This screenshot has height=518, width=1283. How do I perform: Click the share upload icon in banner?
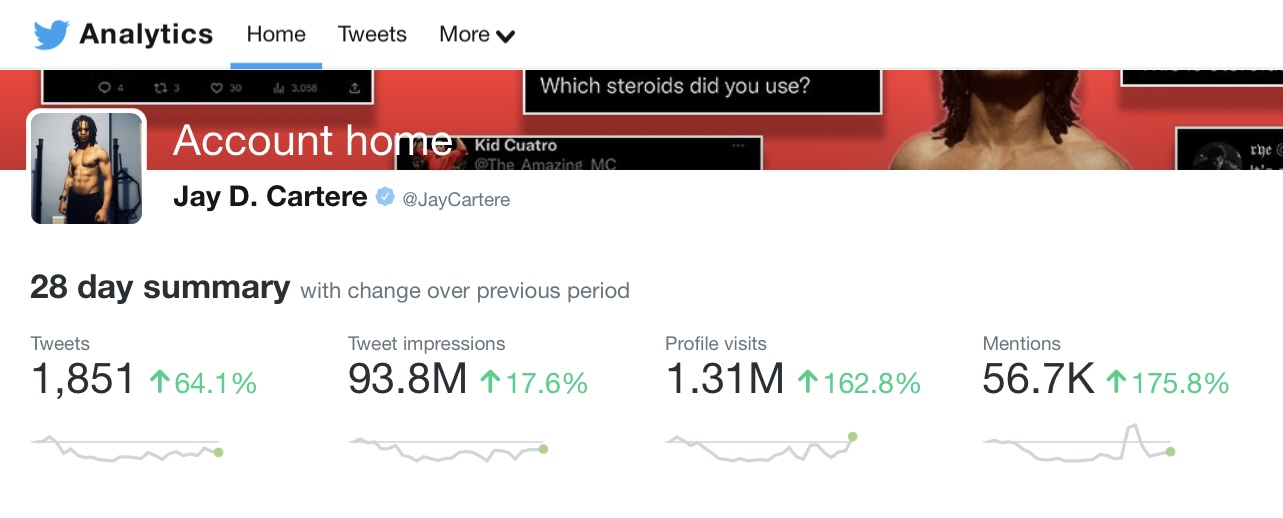pos(354,88)
